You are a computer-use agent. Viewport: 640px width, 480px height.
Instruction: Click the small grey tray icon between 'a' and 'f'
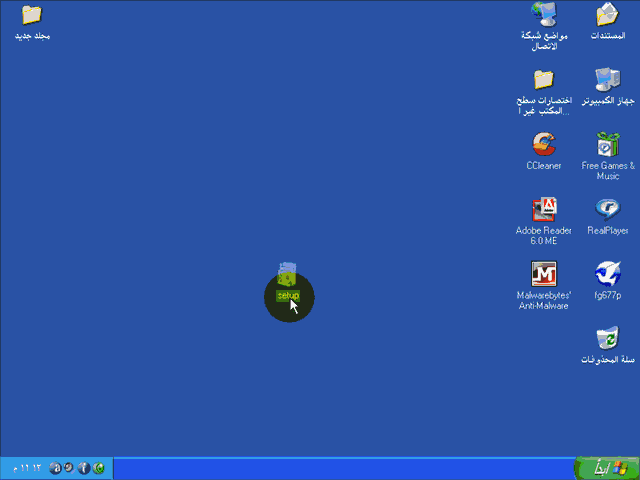coord(69,468)
